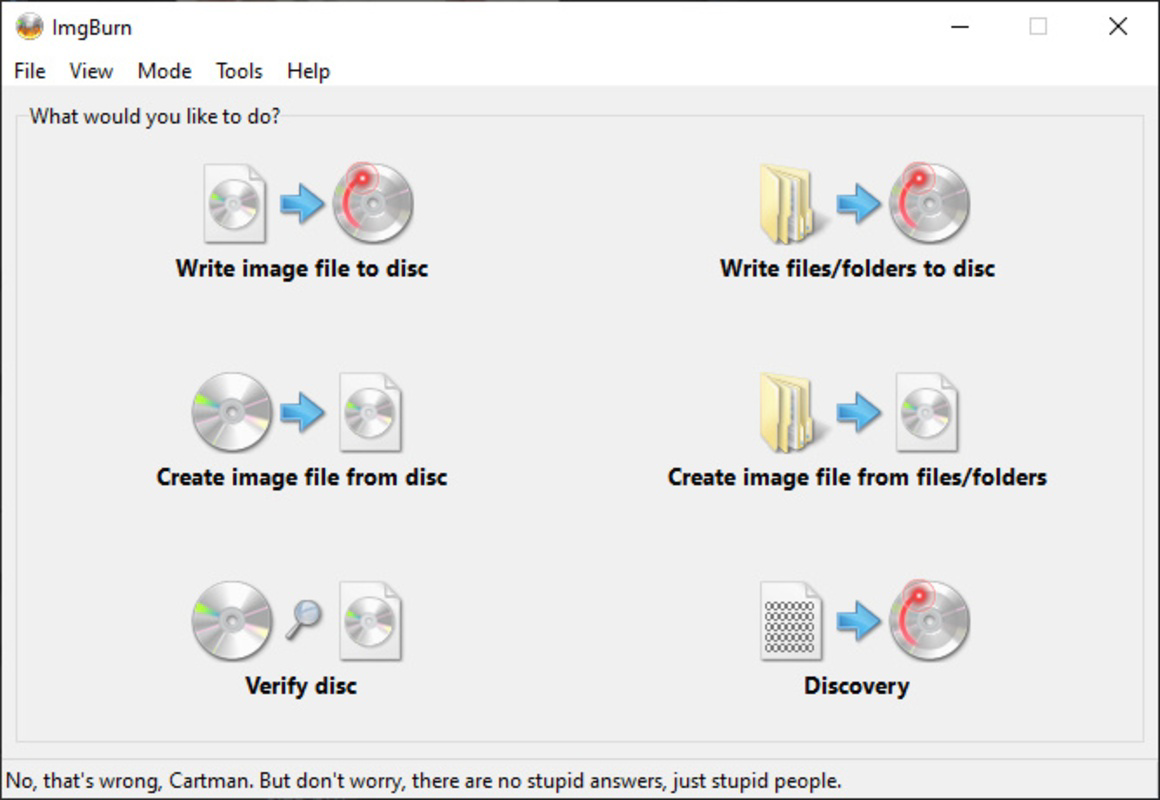Open the Help menu
The width and height of the screenshot is (1160, 800).
(x=308, y=71)
